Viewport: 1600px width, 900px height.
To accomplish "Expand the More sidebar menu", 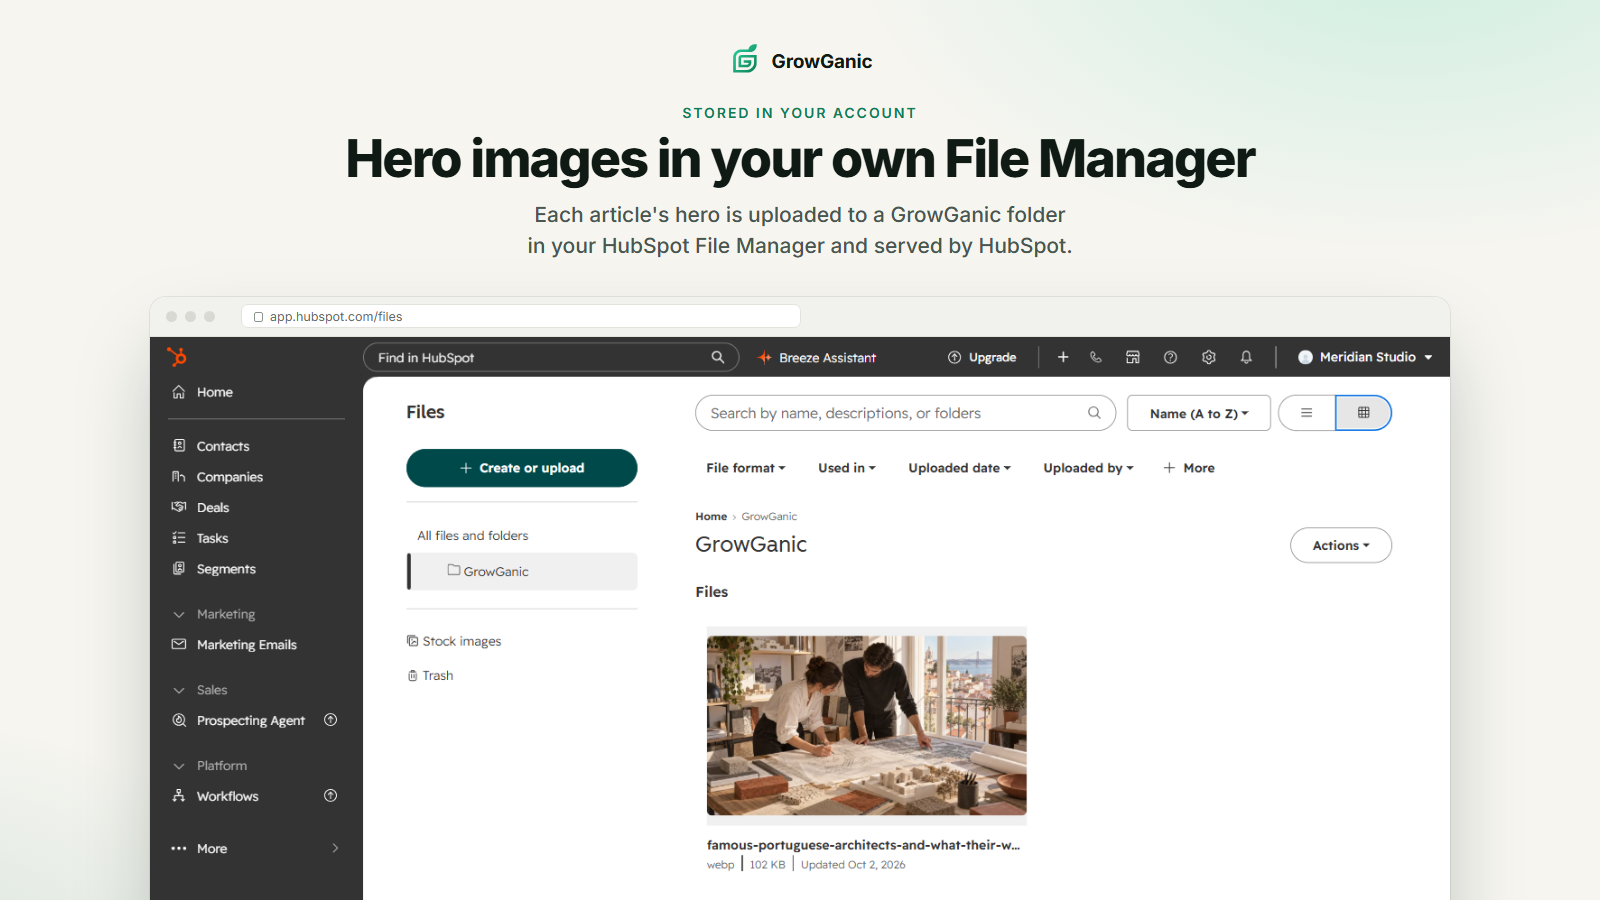I will pyautogui.click(x=256, y=849).
